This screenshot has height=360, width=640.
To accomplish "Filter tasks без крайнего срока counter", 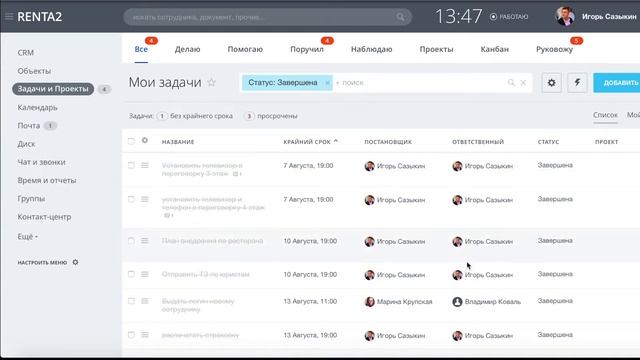I will 194,116.
